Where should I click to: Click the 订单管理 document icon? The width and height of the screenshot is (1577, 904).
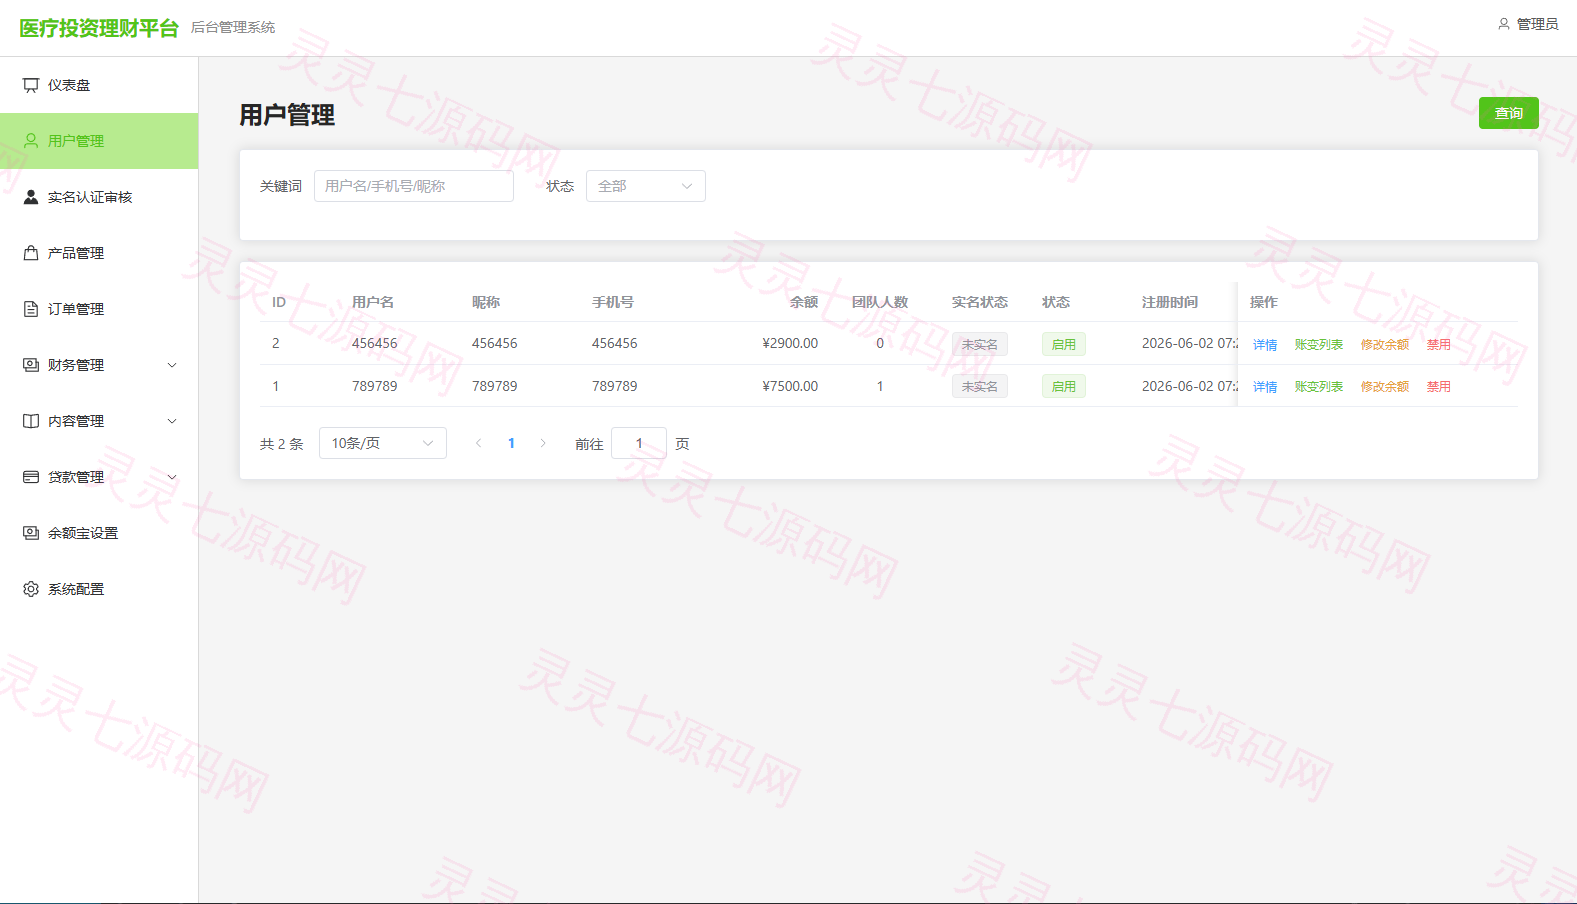tap(31, 309)
